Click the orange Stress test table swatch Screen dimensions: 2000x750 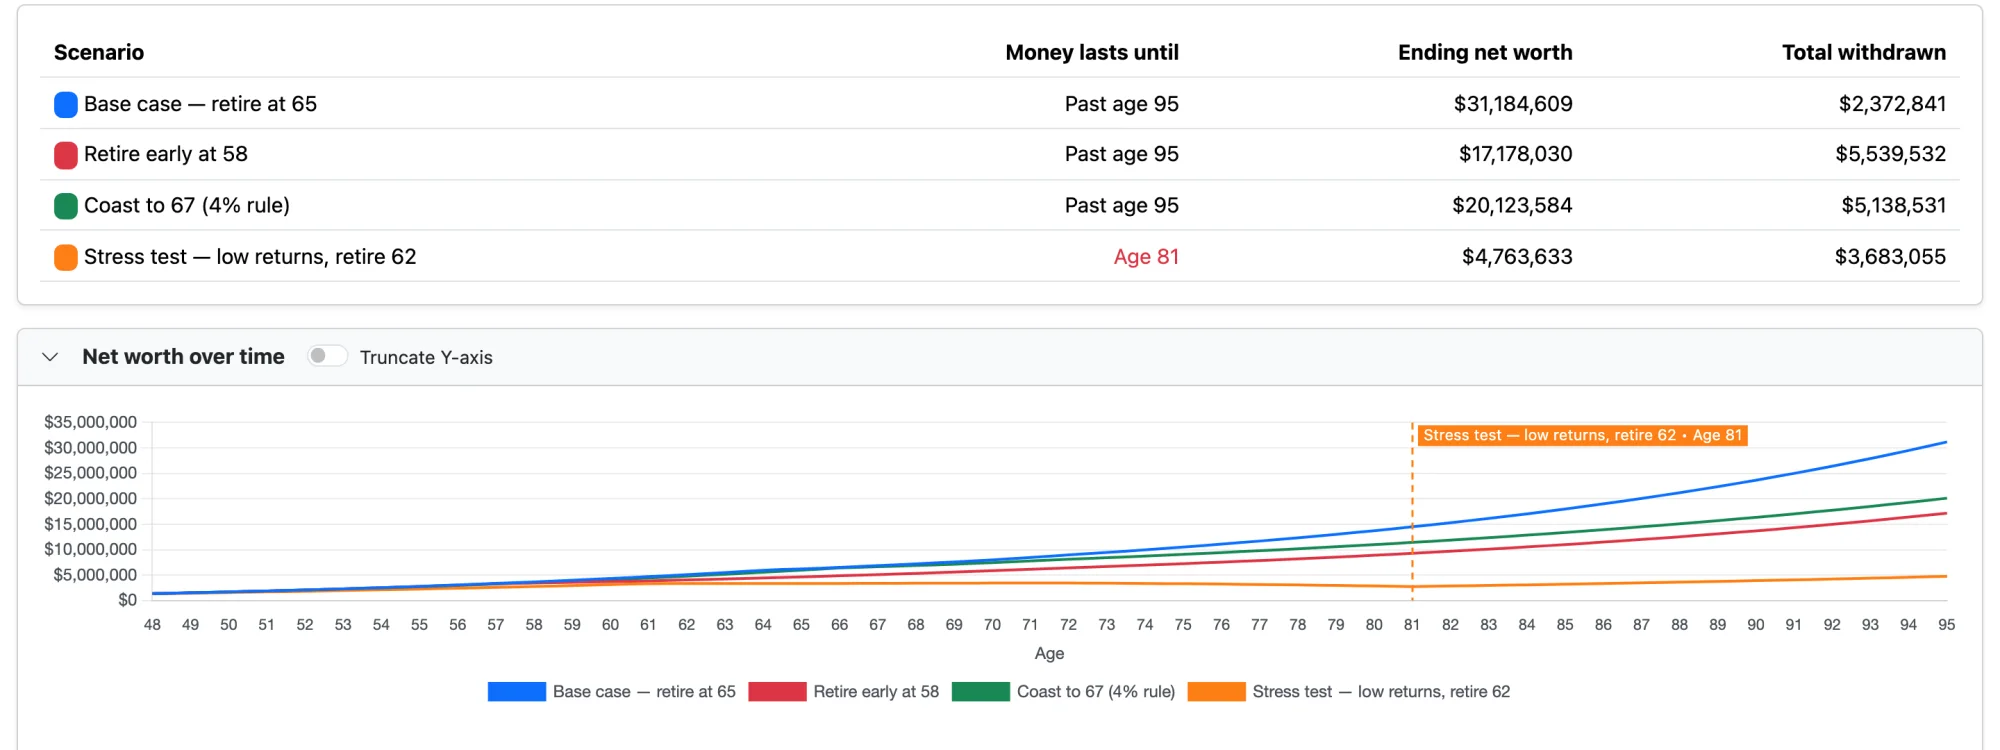coord(66,257)
